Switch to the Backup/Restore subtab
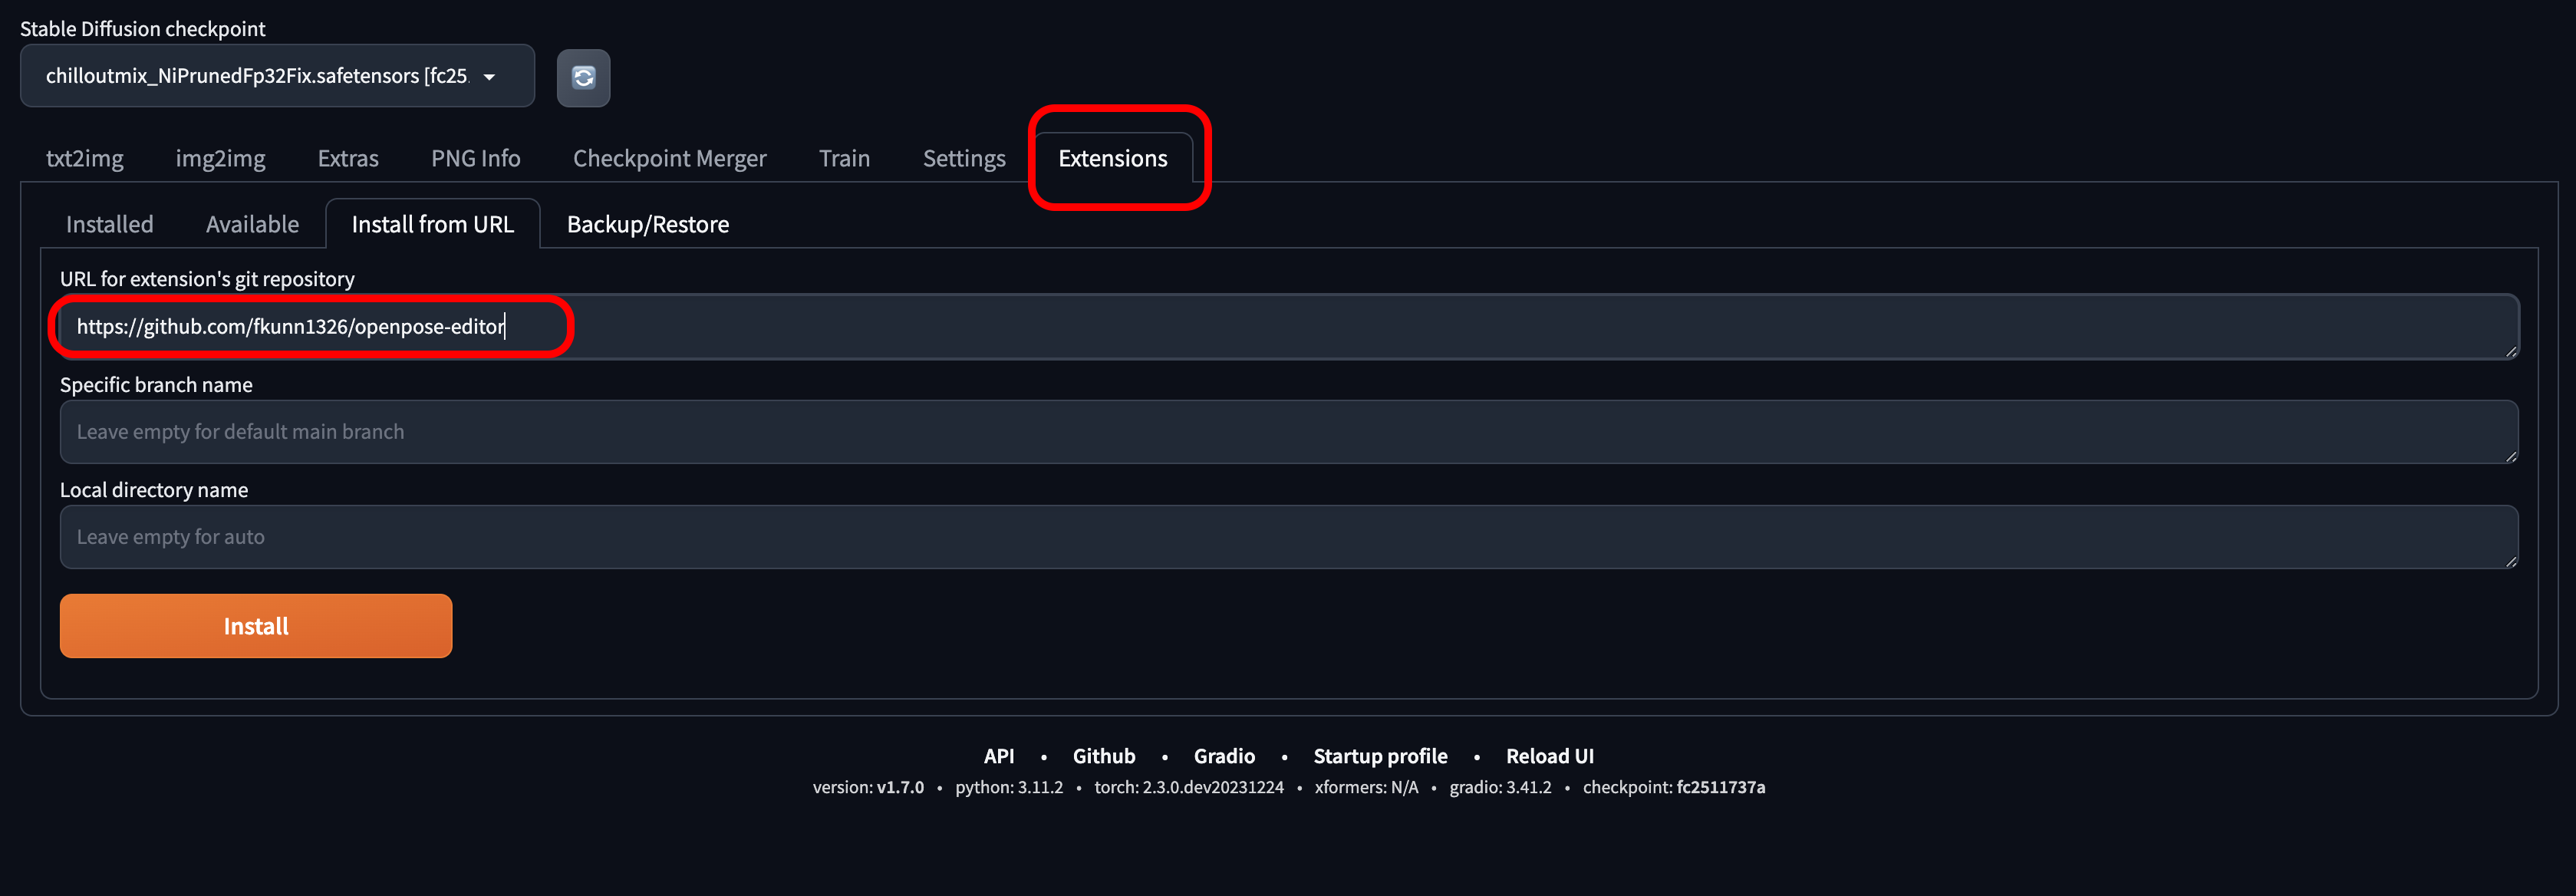The width and height of the screenshot is (2576, 896). point(647,224)
